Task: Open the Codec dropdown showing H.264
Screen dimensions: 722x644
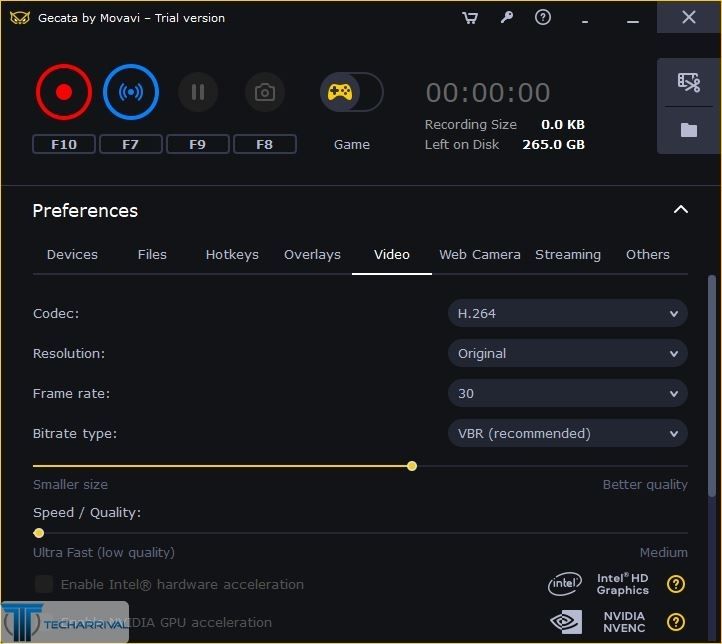Action: click(x=568, y=313)
